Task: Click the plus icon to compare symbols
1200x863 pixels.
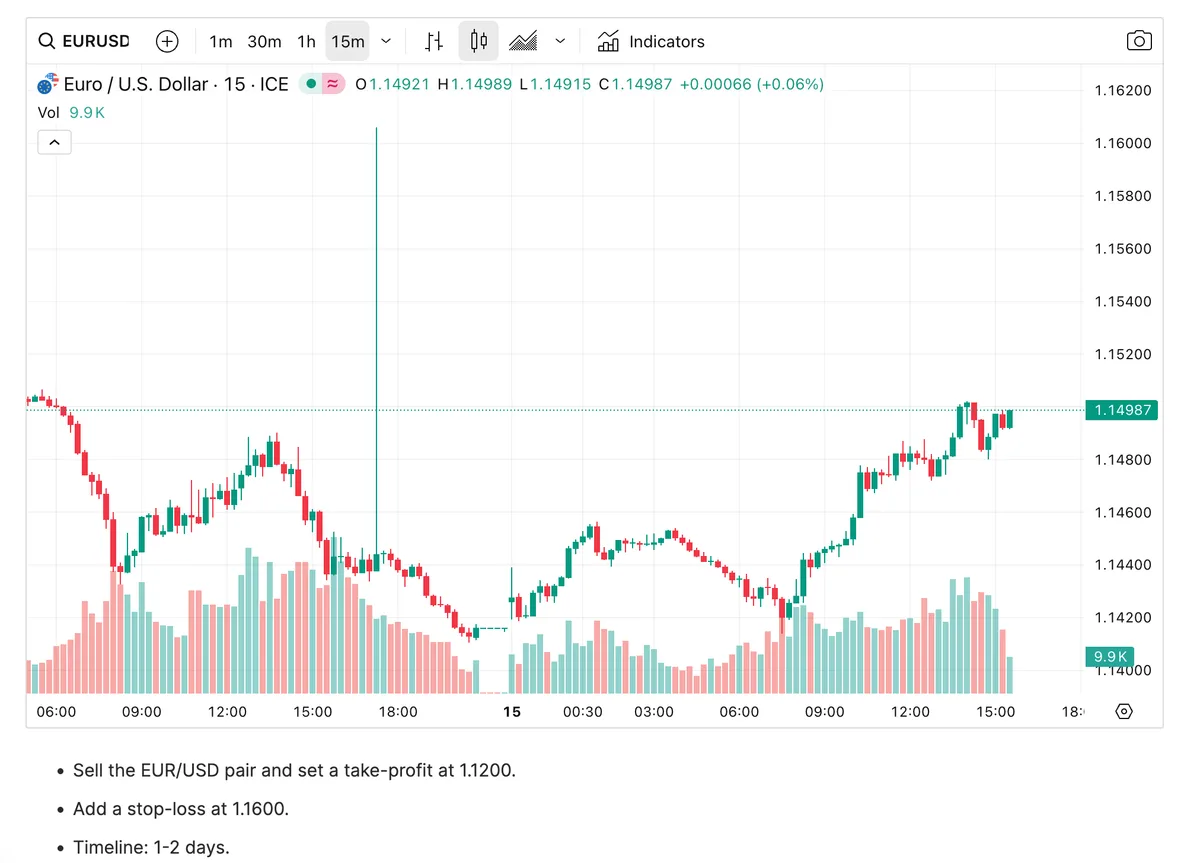Action: pyautogui.click(x=166, y=41)
